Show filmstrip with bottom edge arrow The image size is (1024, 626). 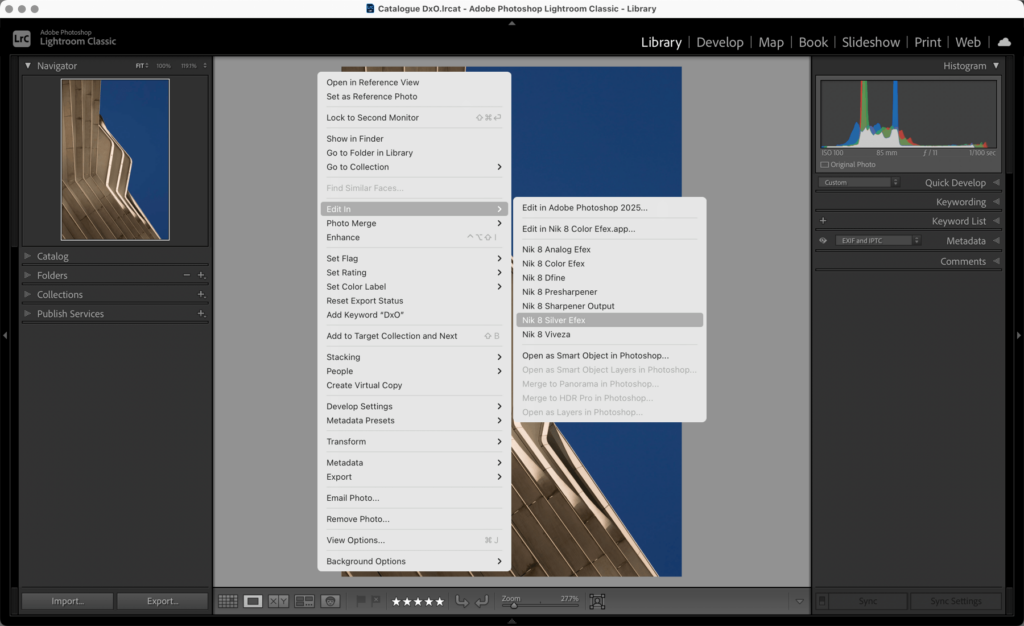tap(512, 621)
